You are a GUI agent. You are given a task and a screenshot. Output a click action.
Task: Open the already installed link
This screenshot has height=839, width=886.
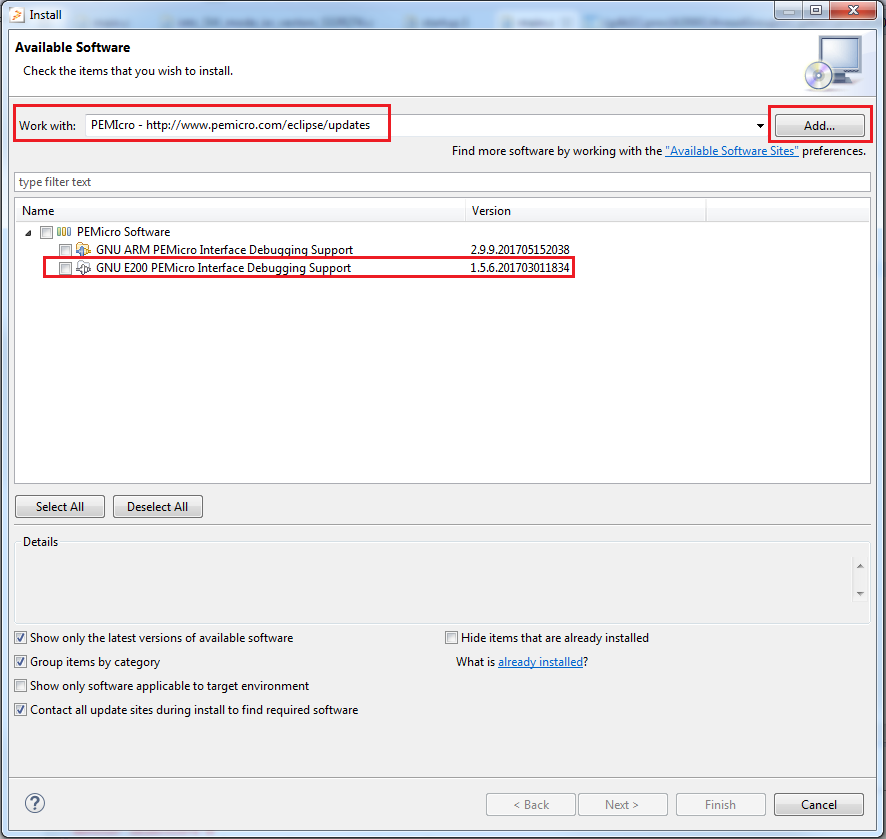[x=540, y=662]
